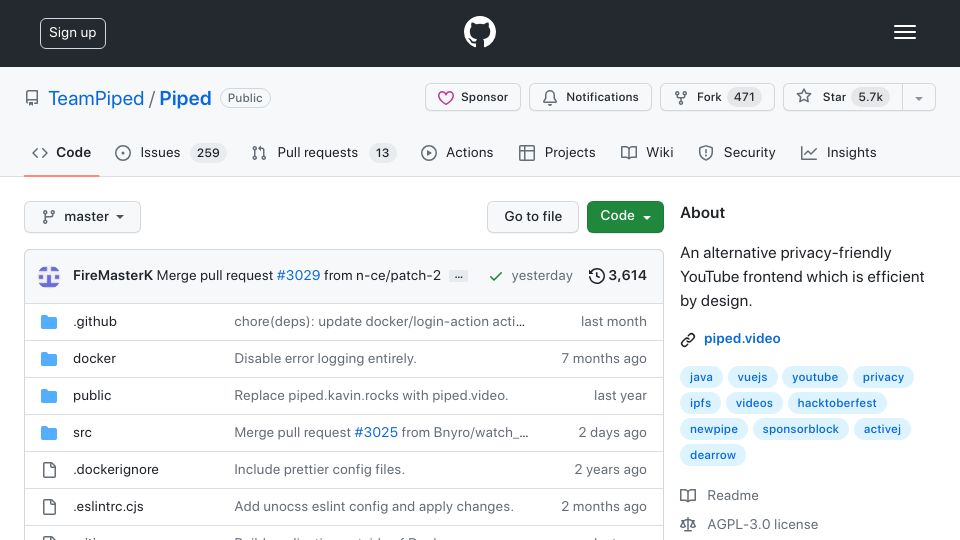Select the java topic tag
The width and height of the screenshot is (960, 540).
(701, 377)
